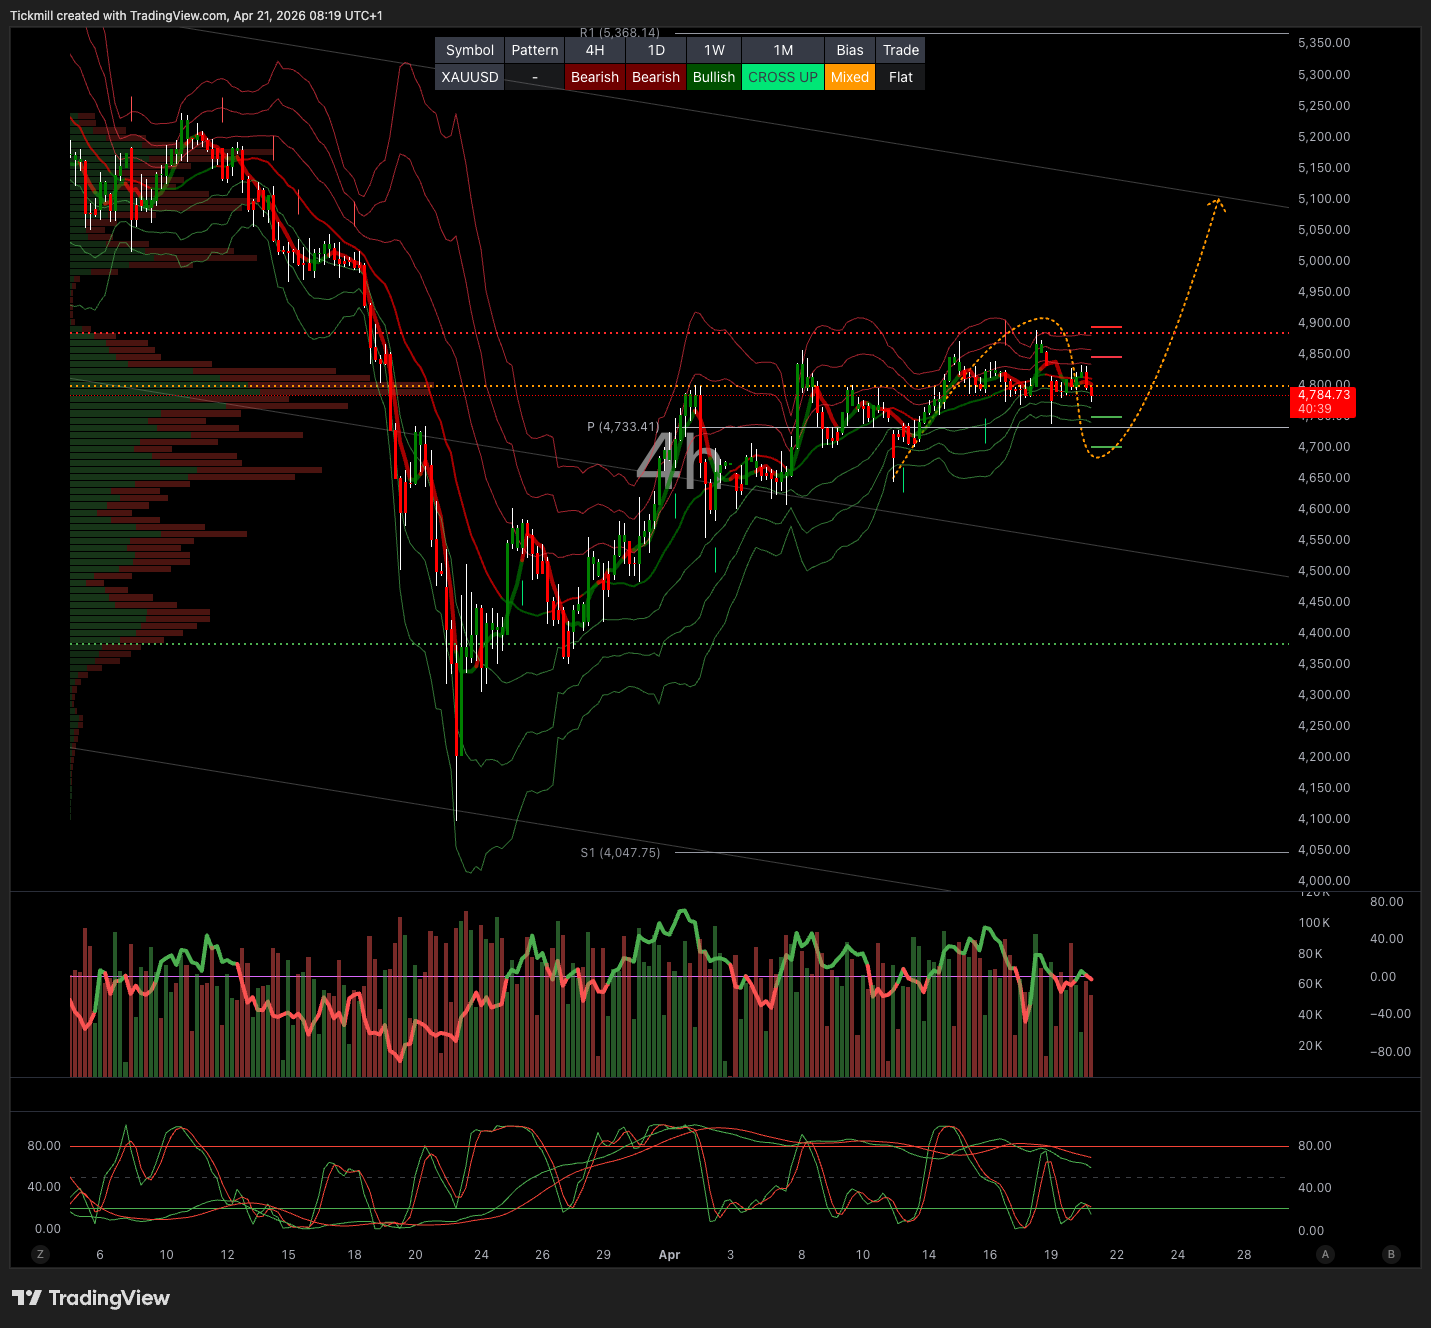Click the 4h watermark in chart center
Viewport: 1431px width, 1328px height.
click(x=679, y=461)
